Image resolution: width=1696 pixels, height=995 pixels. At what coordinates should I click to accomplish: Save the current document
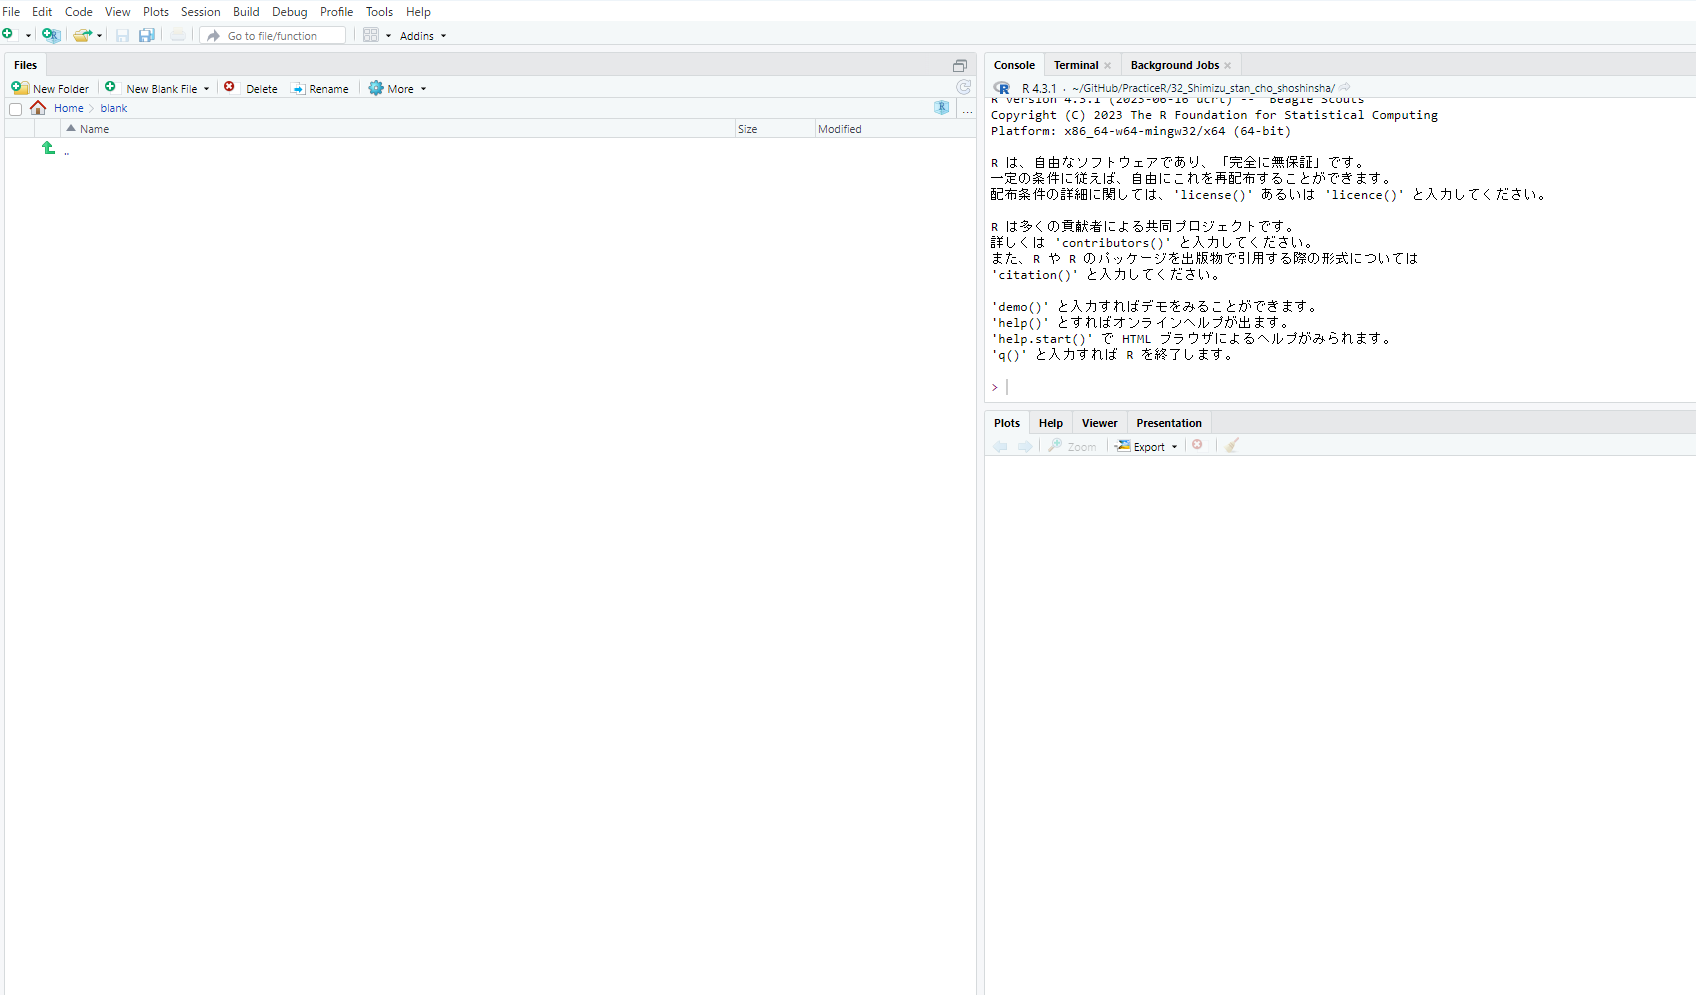tap(122, 35)
